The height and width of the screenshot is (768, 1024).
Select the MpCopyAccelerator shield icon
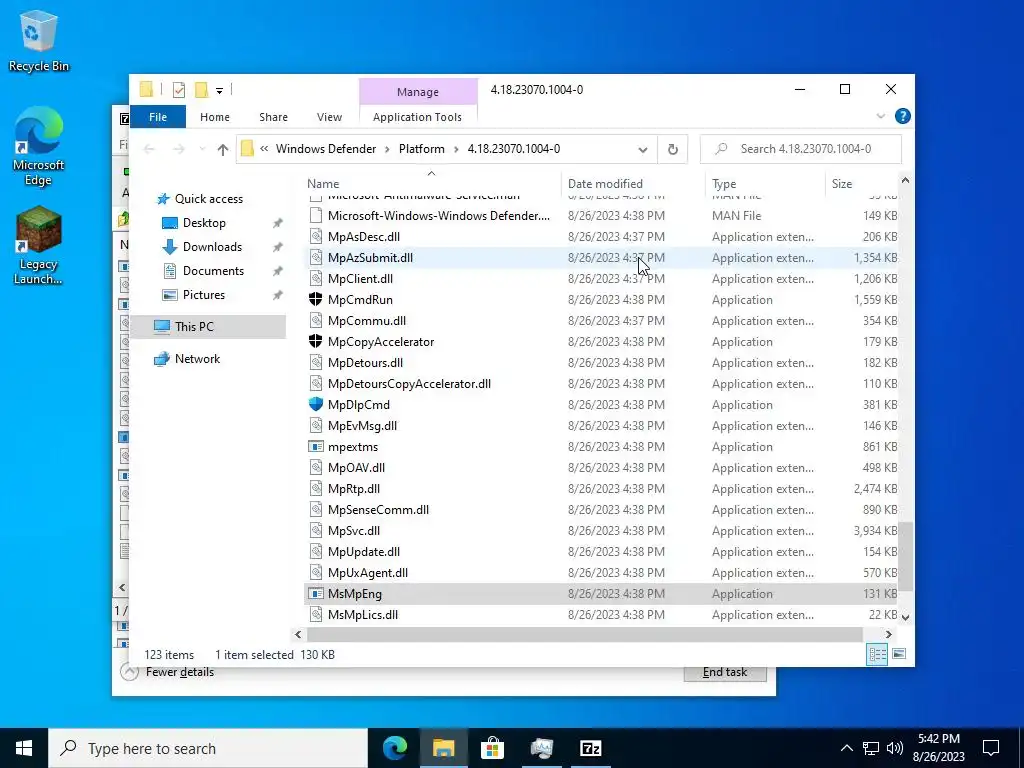(315, 342)
